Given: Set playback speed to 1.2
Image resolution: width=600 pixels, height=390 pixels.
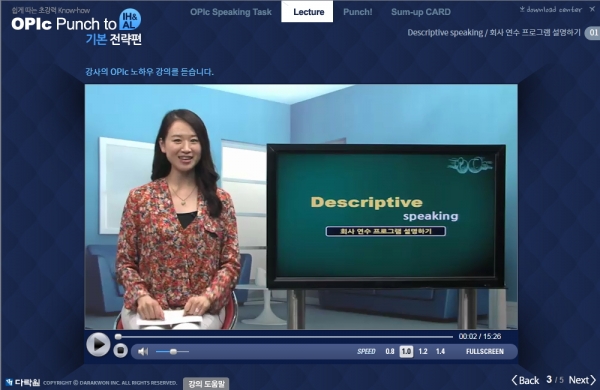Looking at the screenshot, I should click(423, 351).
